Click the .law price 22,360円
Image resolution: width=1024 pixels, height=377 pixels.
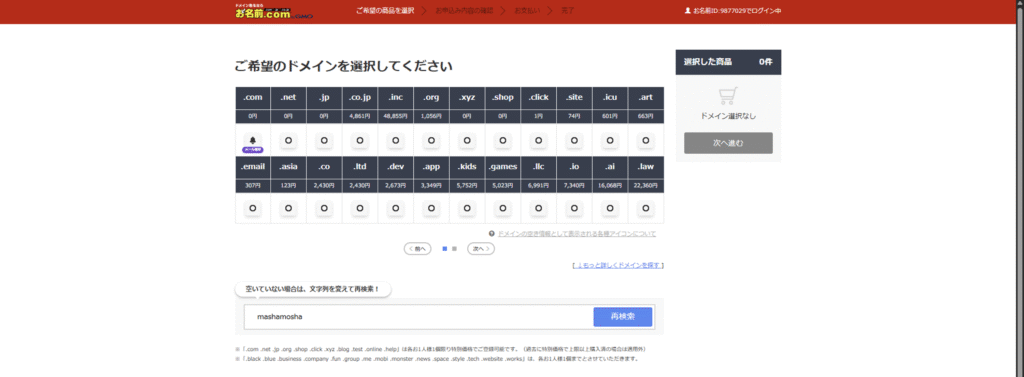[645, 185]
